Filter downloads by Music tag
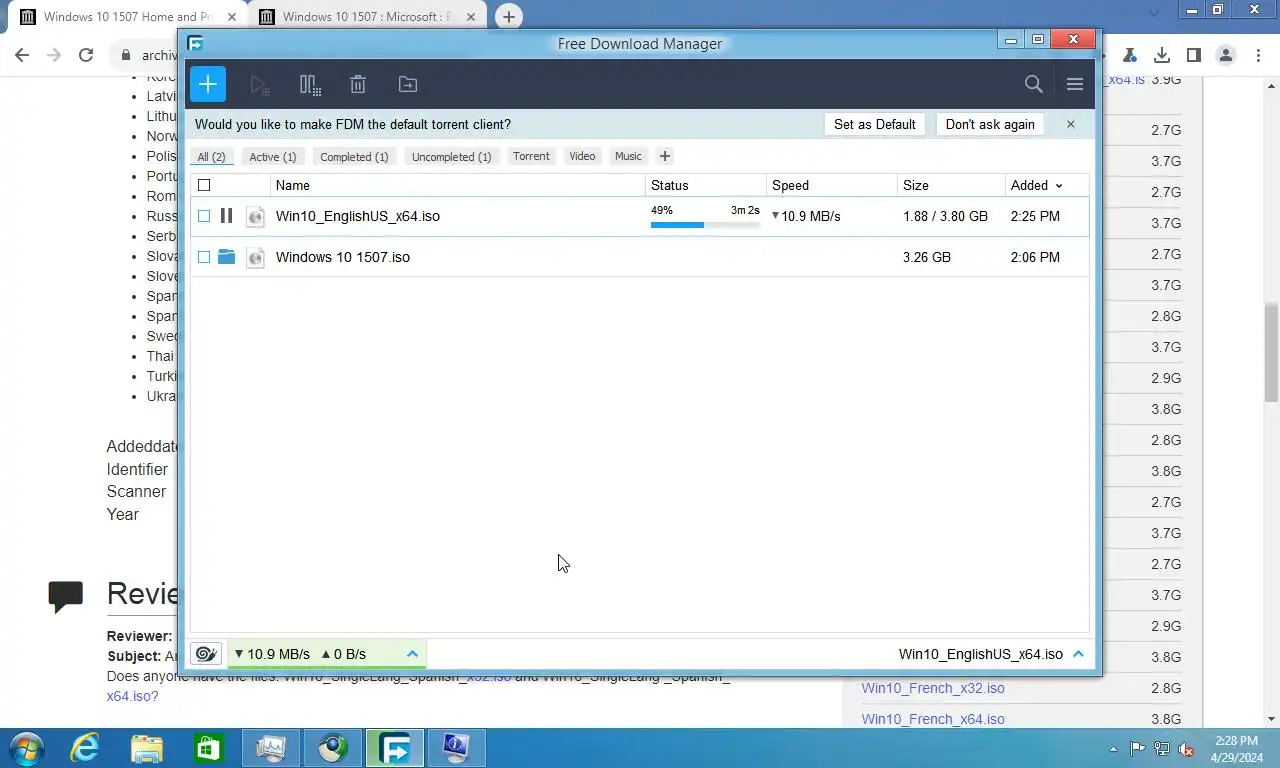The width and height of the screenshot is (1280, 768). pos(628,156)
